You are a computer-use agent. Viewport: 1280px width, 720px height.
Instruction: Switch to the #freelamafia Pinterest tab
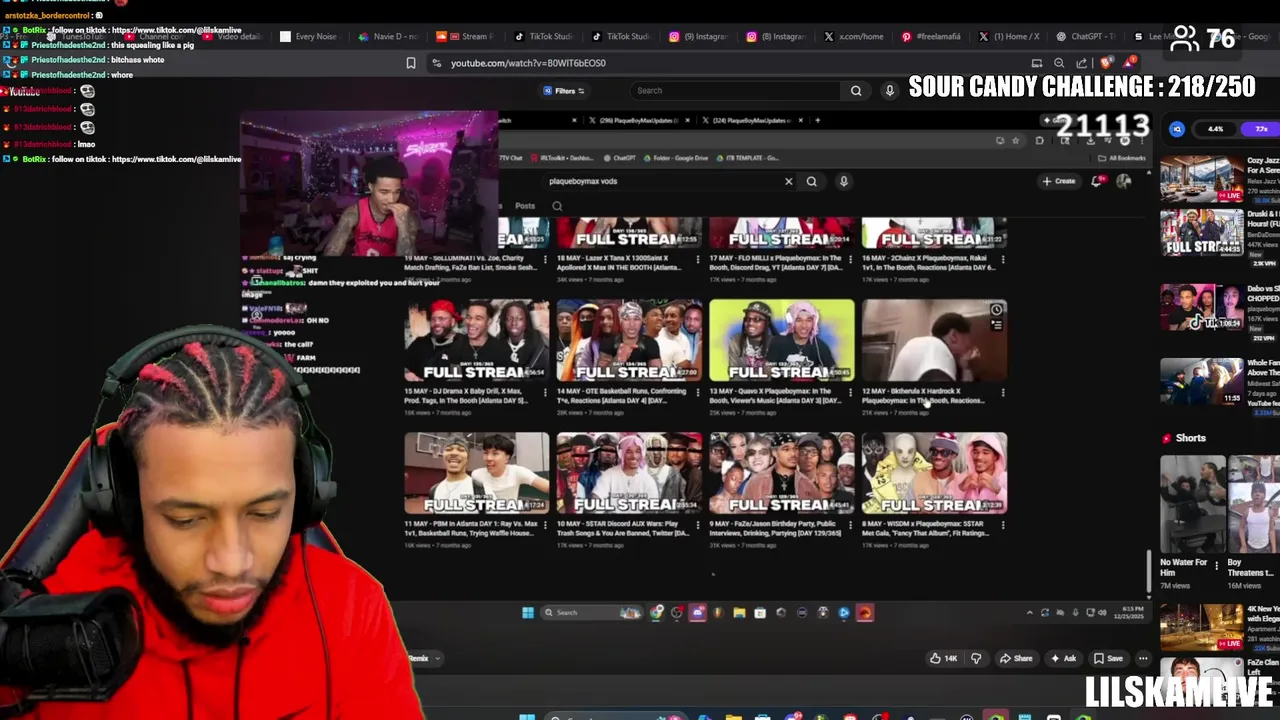[x=934, y=37]
